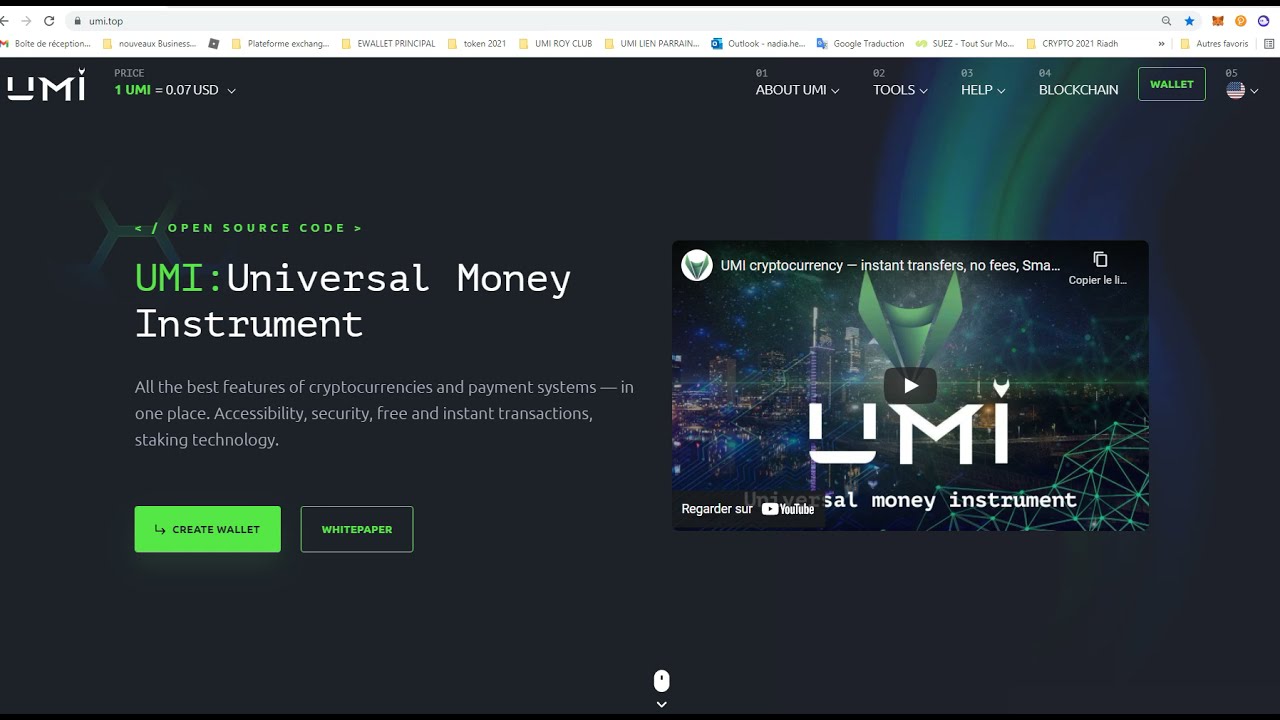This screenshot has width=1280, height=720.
Task: Click the dark square bookmark icon
Action: pyautogui.click(x=214, y=44)
